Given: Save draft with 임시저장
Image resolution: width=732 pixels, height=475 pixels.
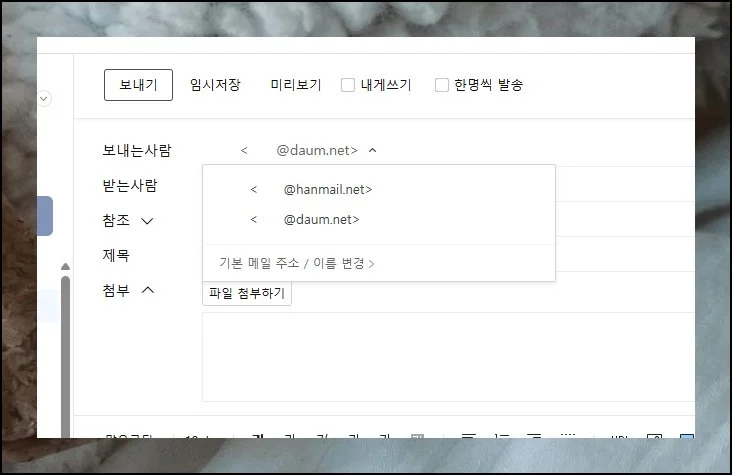Looking at the screenshot, I should tap(215, 85).
